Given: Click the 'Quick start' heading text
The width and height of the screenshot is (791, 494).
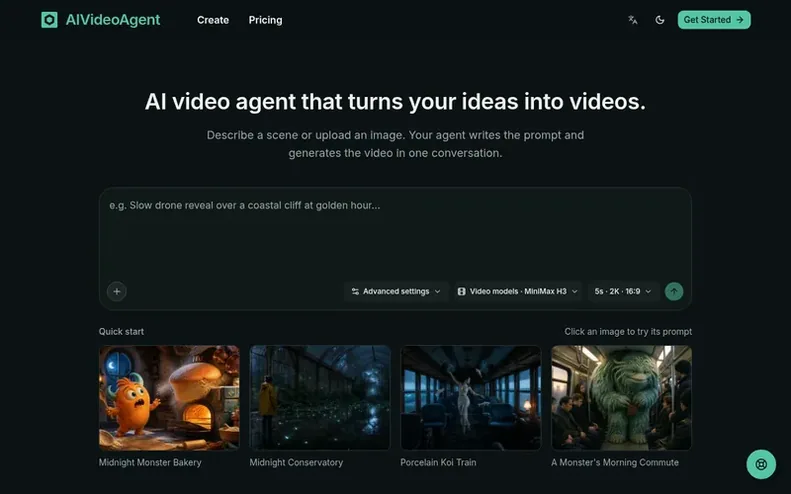Looking at the screenshot, I should [121, 332].
